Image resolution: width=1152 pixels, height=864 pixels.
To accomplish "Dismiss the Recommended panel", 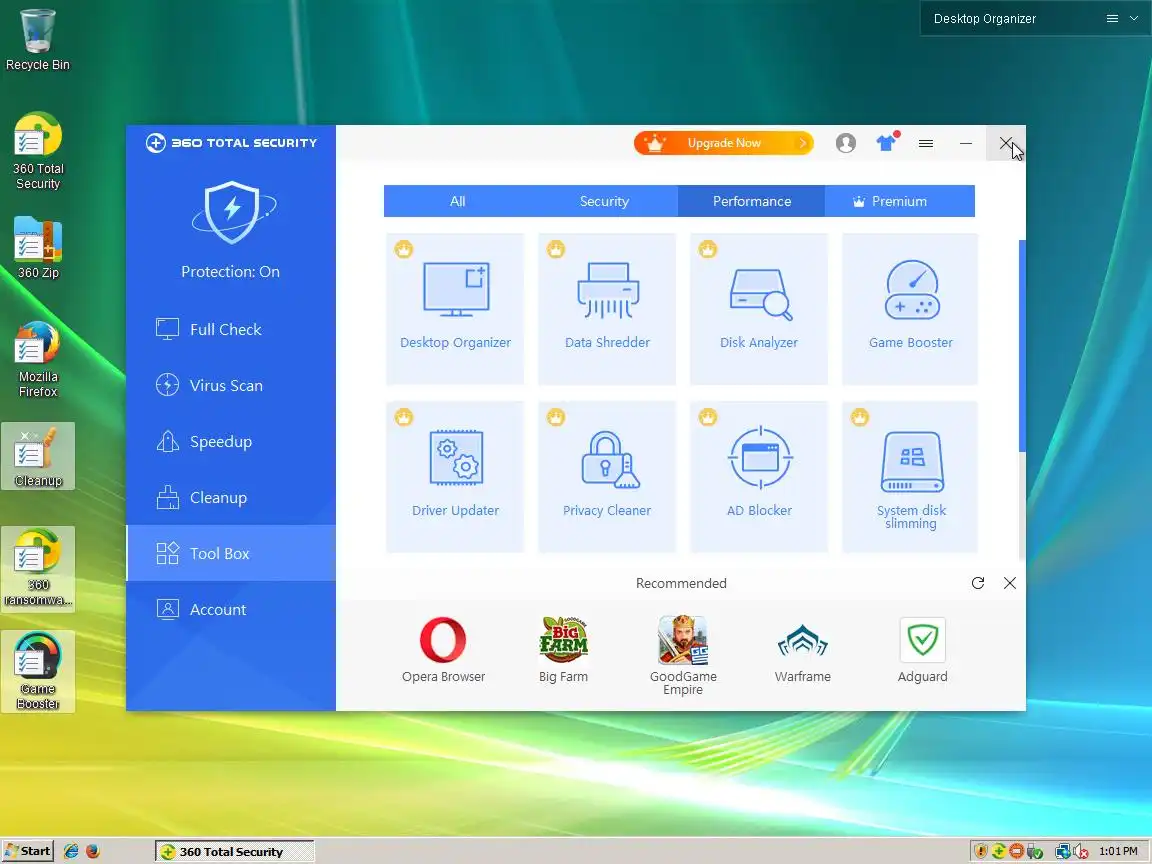I will pos(1010,583).
